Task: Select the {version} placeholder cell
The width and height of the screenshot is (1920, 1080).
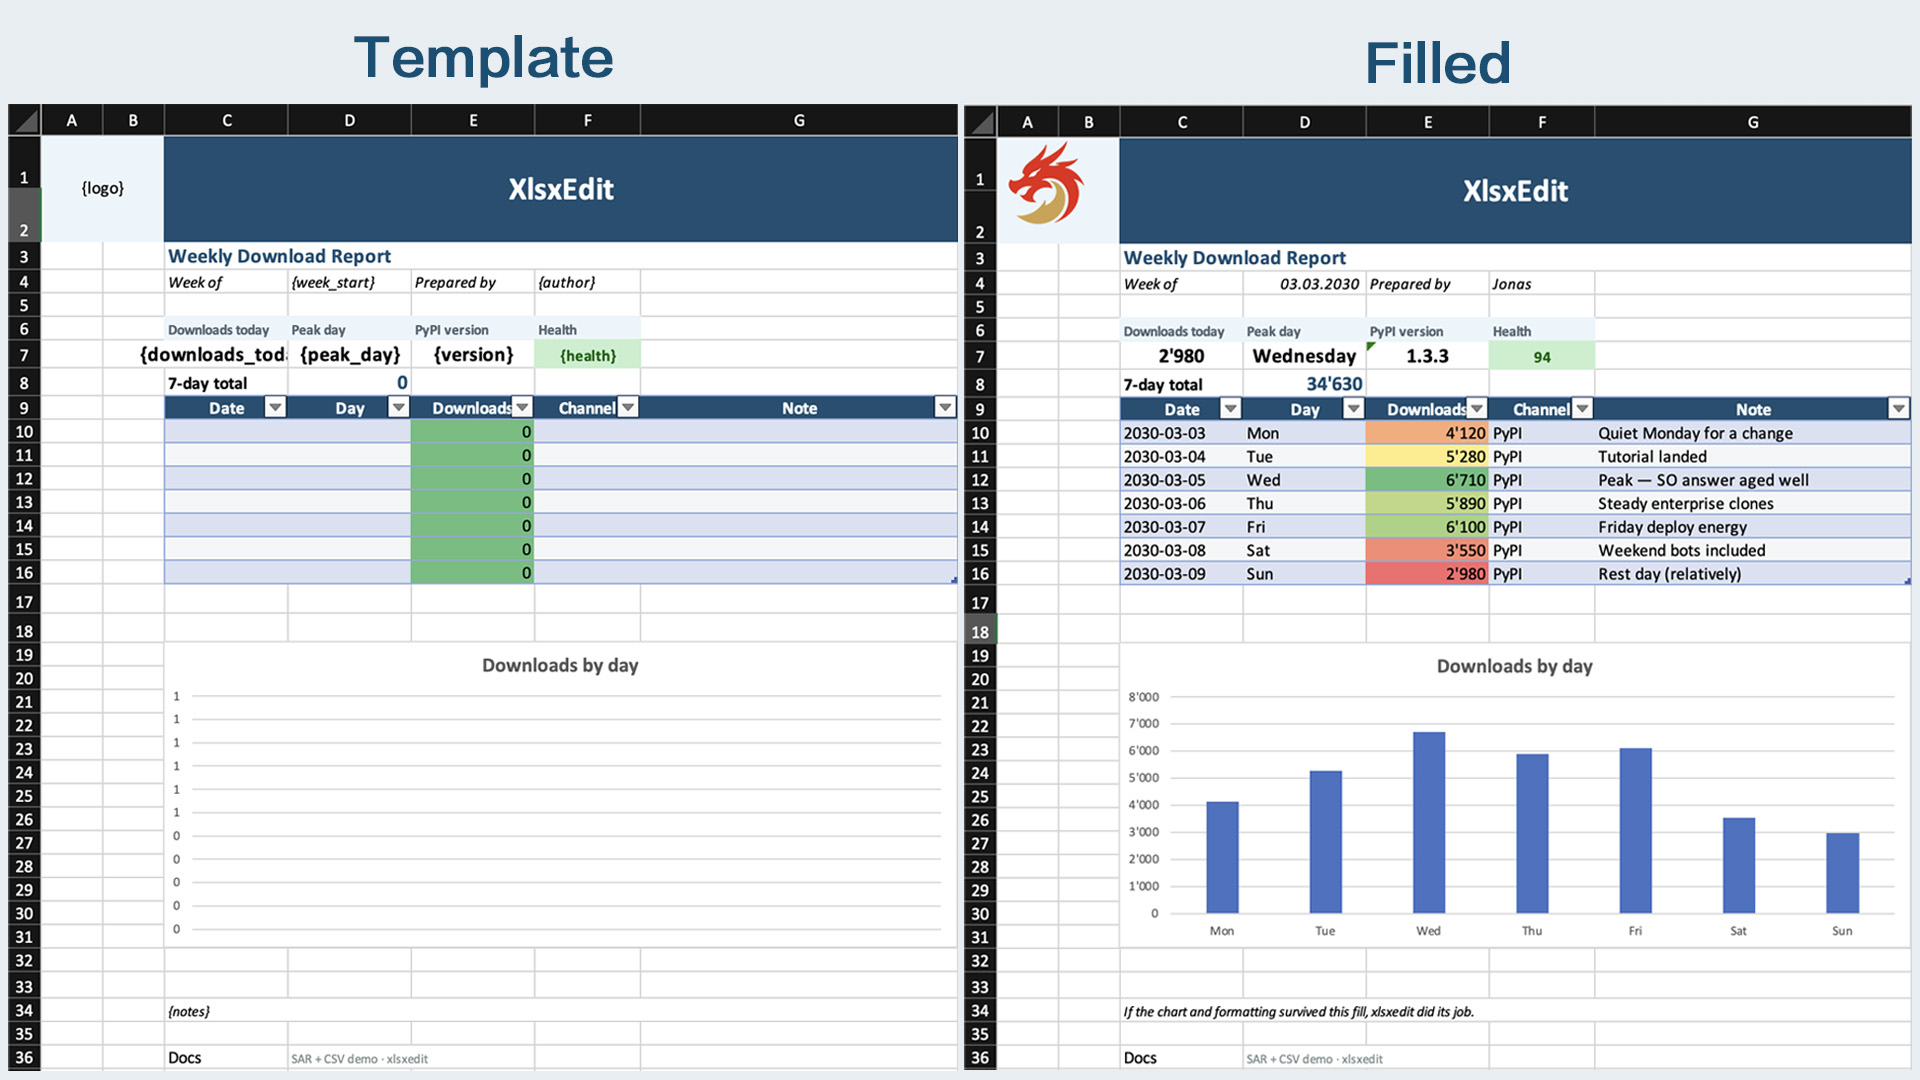Action: coord(473,355)
